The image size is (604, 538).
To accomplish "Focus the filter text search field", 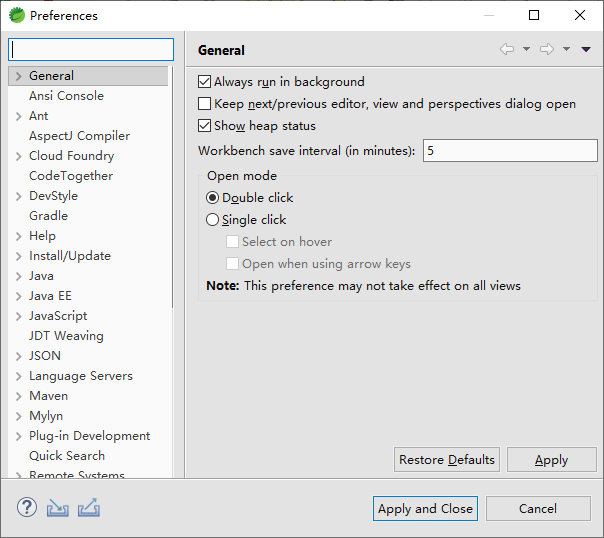I will pyautogui.click(x=91, y=49).
